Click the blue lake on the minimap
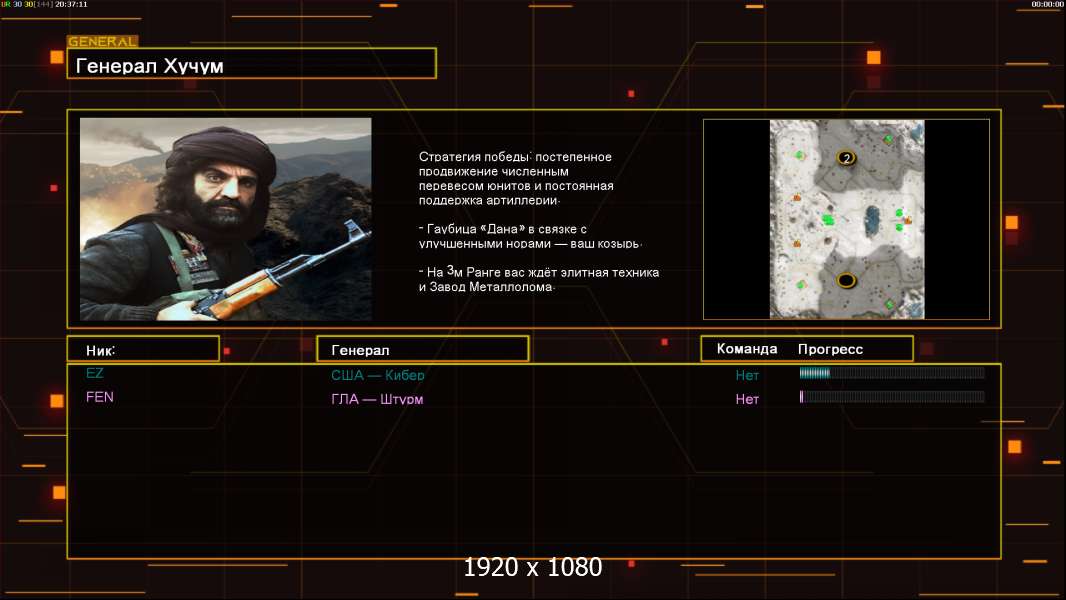The image size is (1066, 600). 872,218
